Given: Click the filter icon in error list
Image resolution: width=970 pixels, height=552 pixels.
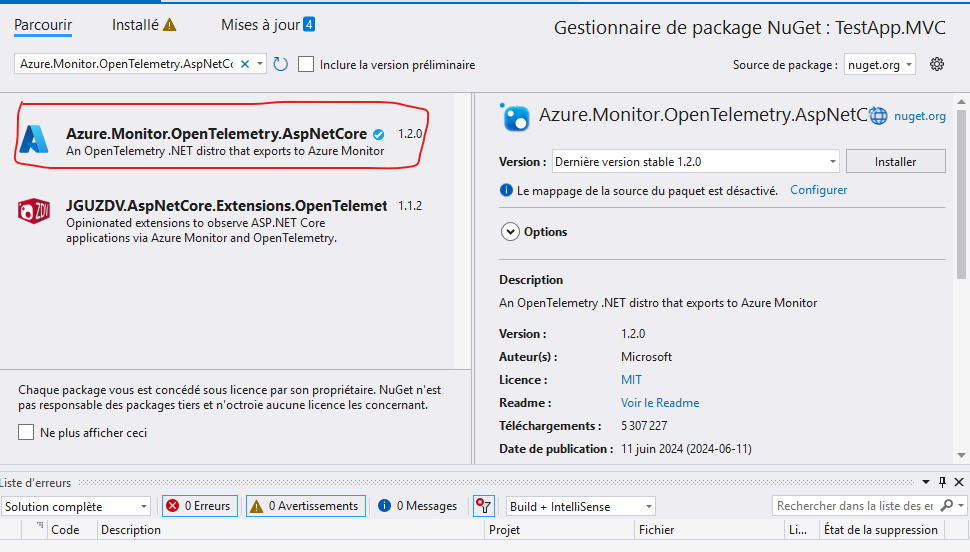Looking at the screenshot, I should [483, 506].
